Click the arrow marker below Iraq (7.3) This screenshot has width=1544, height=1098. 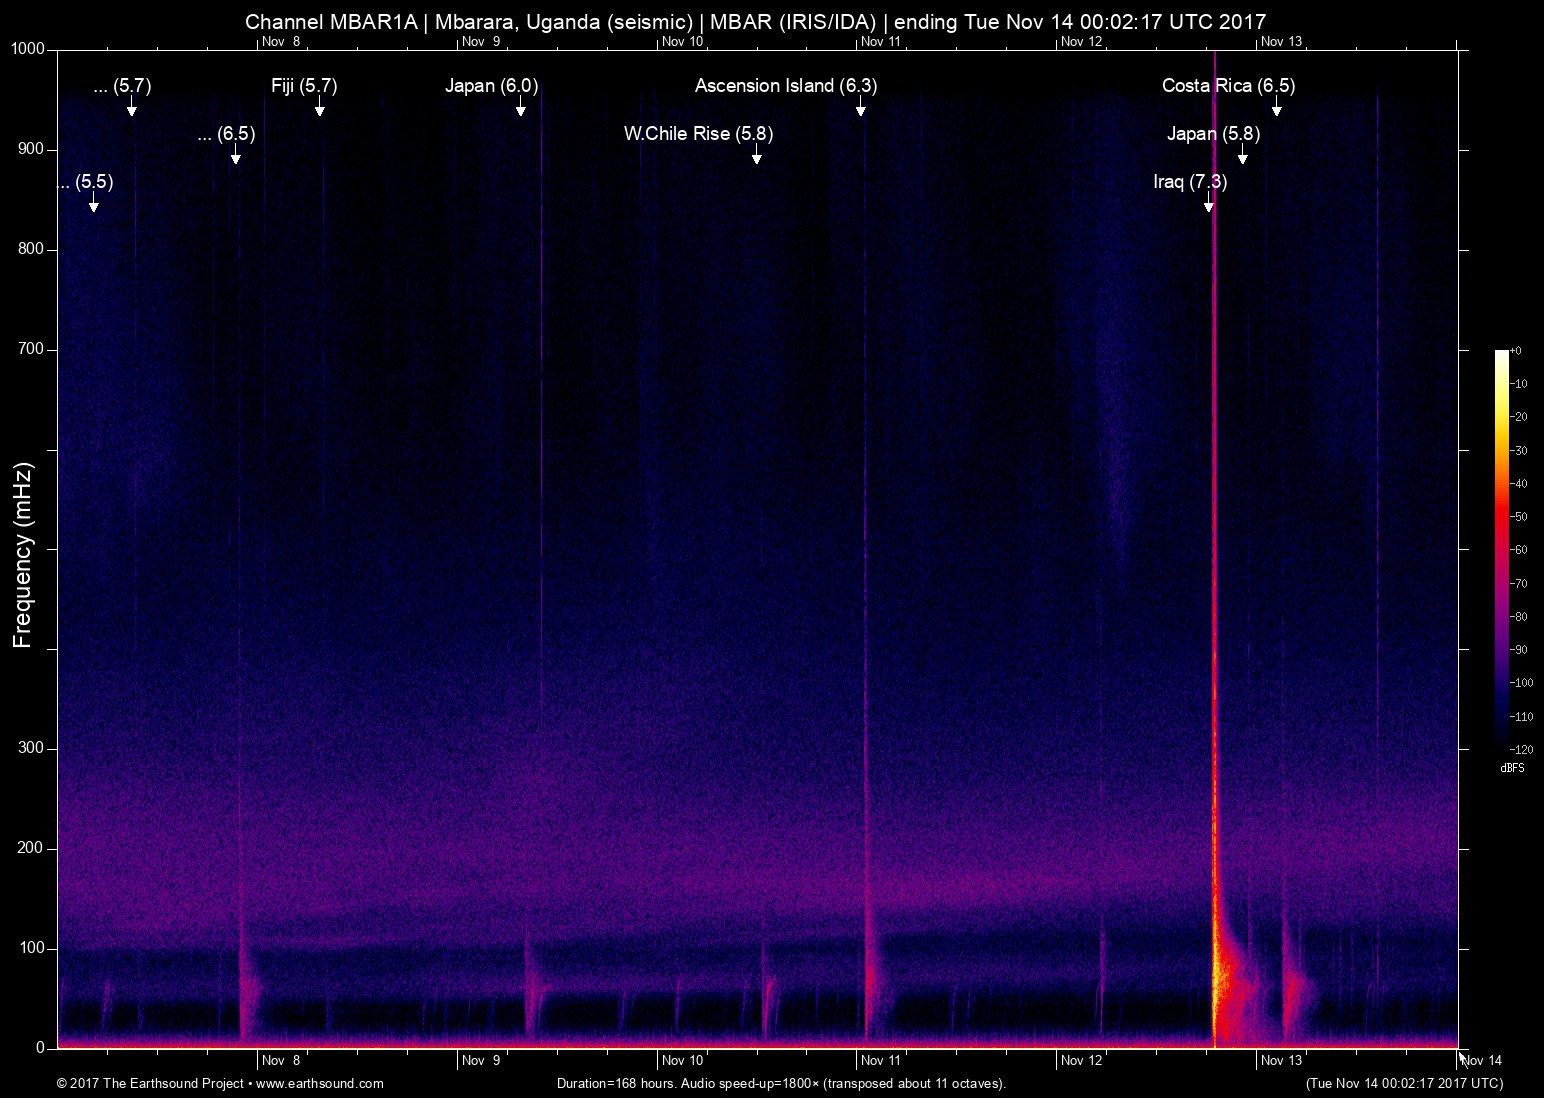click(1209, 204)
